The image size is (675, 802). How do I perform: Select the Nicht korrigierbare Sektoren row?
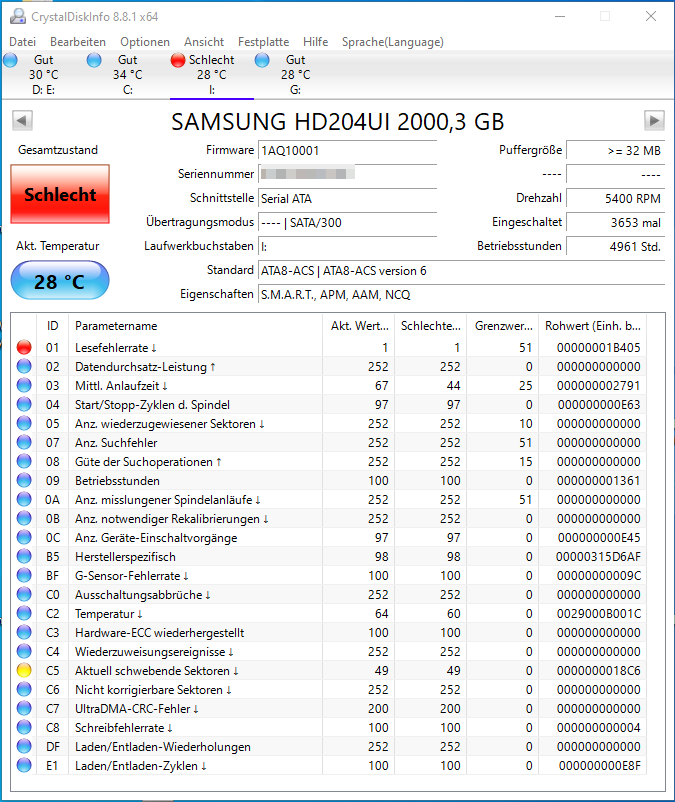click(329, 690)
